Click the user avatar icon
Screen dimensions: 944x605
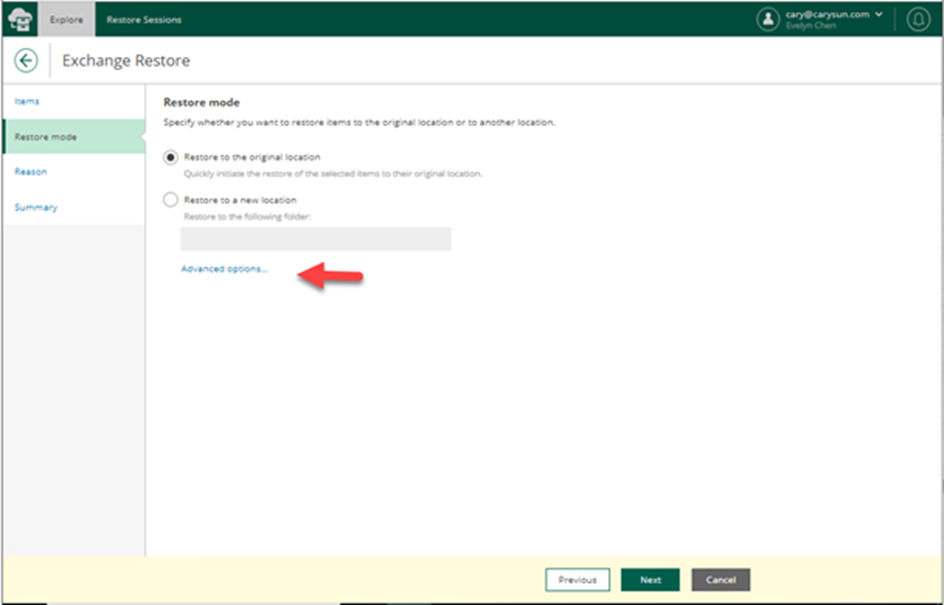click(768, 19)
